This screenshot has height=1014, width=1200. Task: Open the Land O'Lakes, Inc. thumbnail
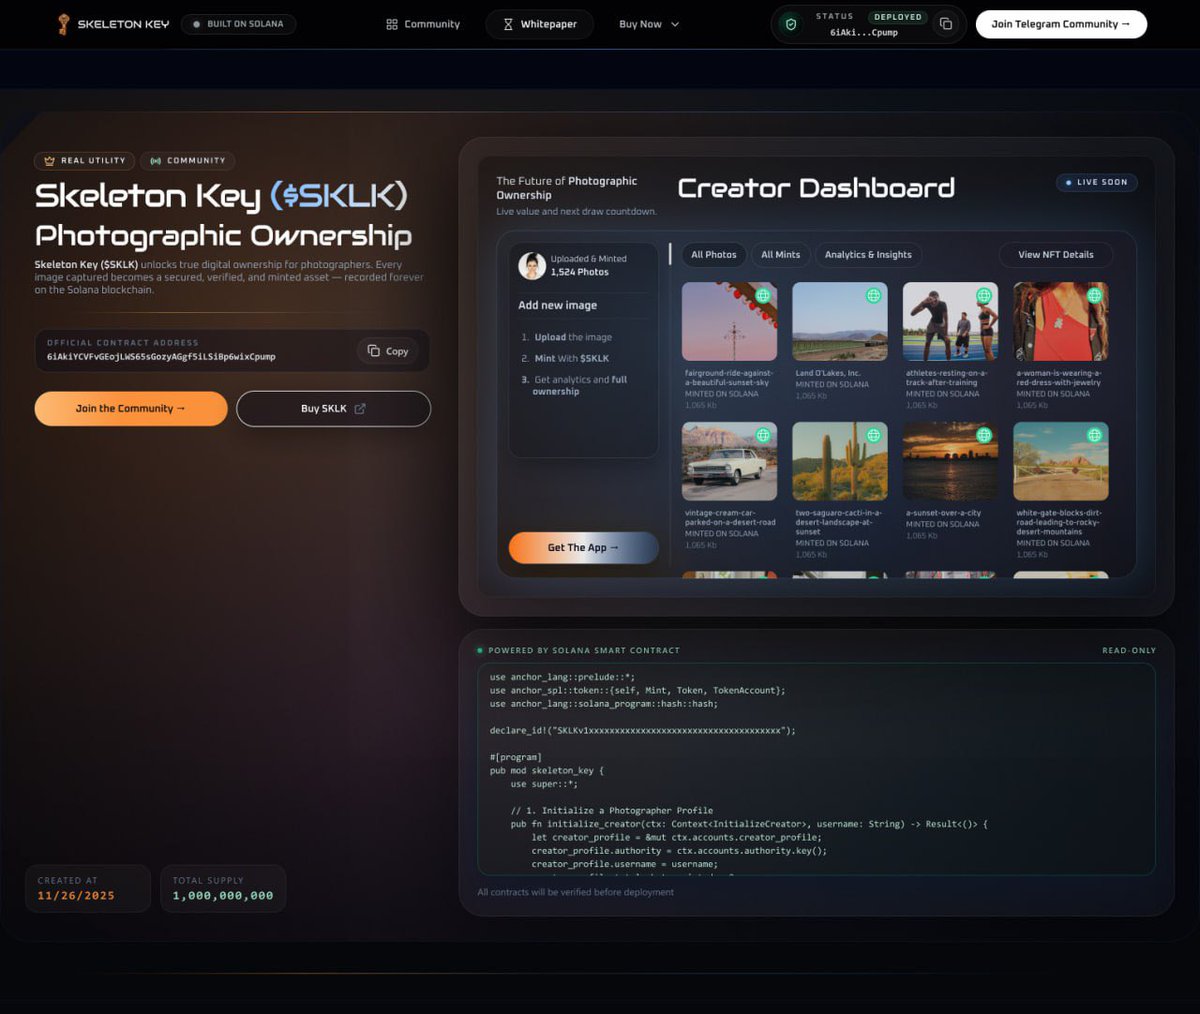point(840,322)
